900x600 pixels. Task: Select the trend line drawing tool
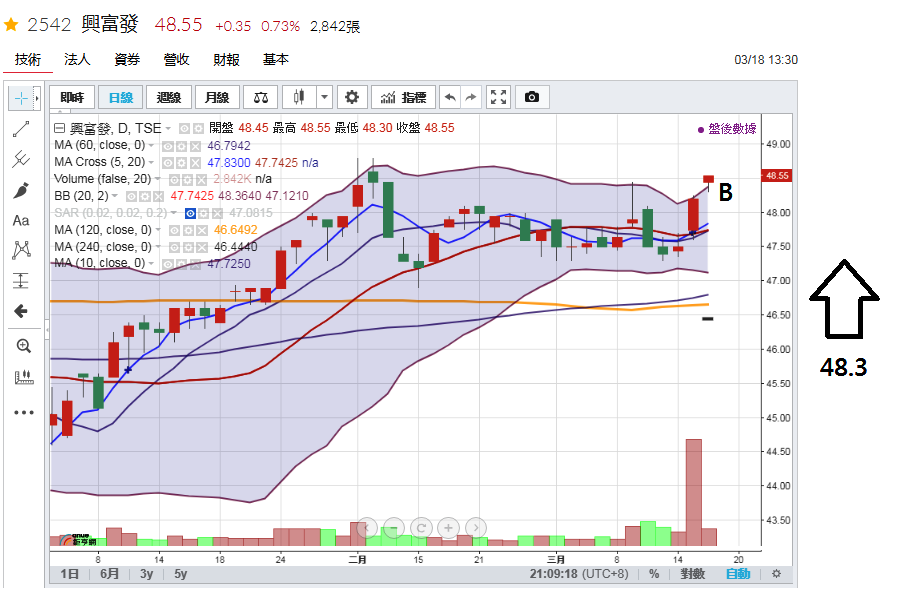(21, 129)
